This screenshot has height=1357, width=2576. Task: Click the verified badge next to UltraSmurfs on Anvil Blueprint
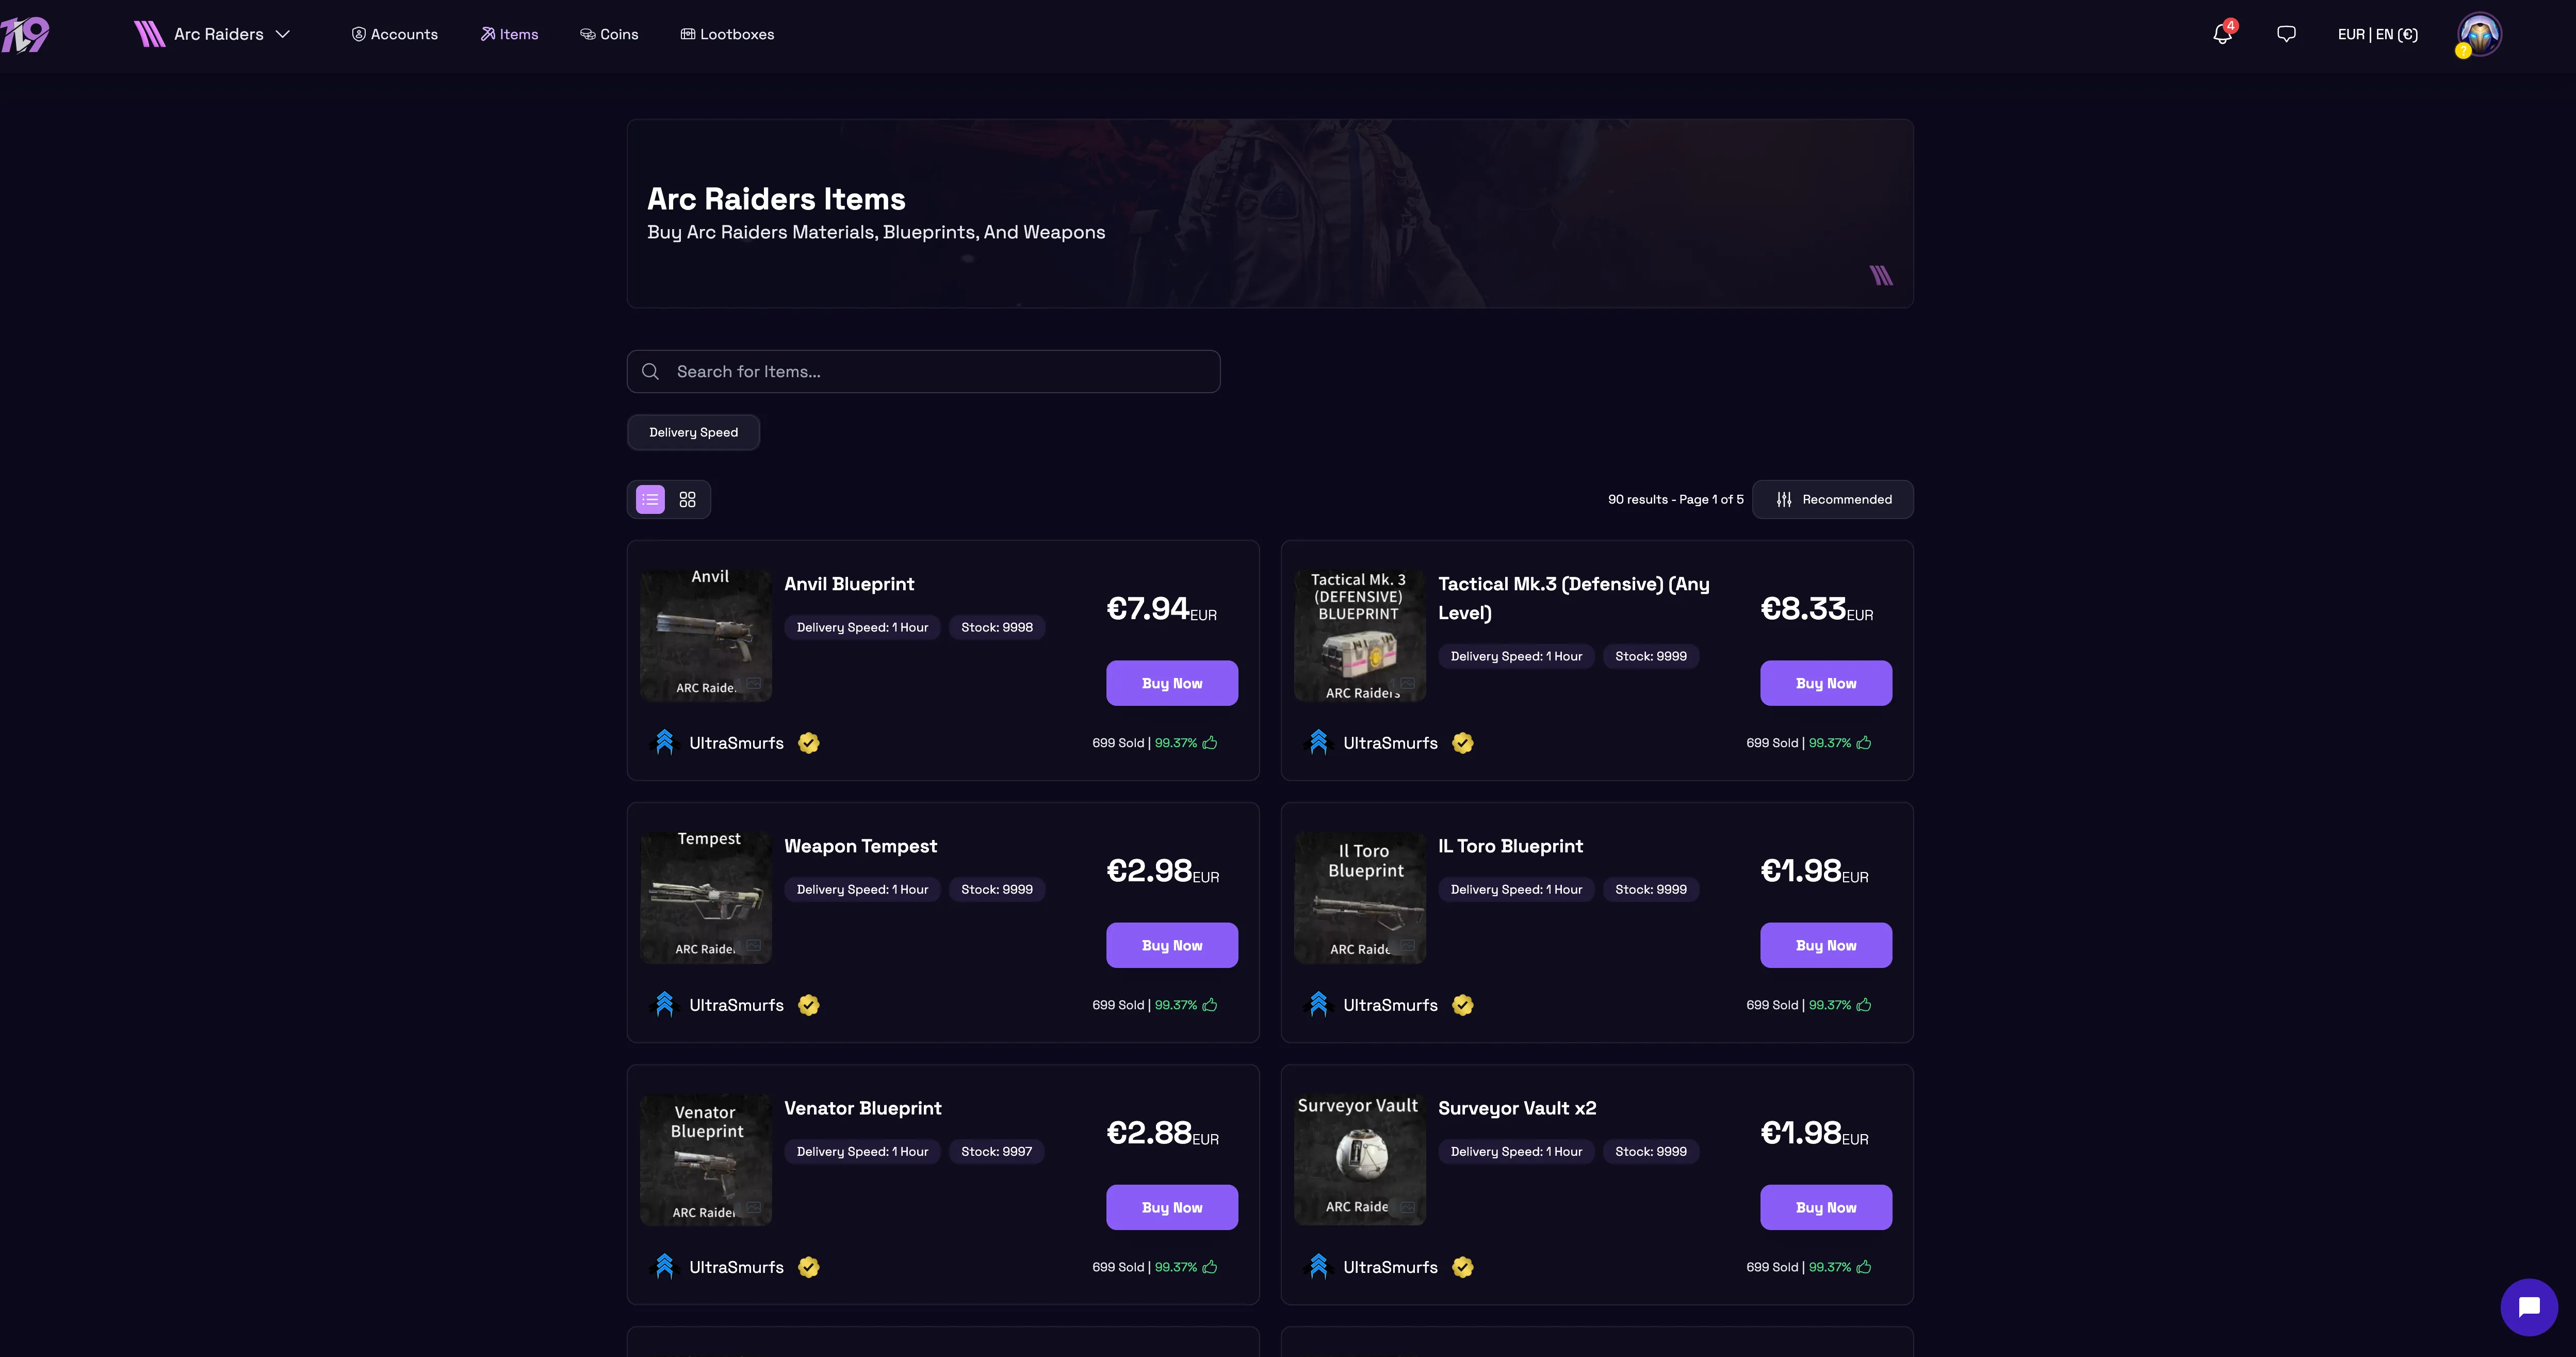point(808,743)
